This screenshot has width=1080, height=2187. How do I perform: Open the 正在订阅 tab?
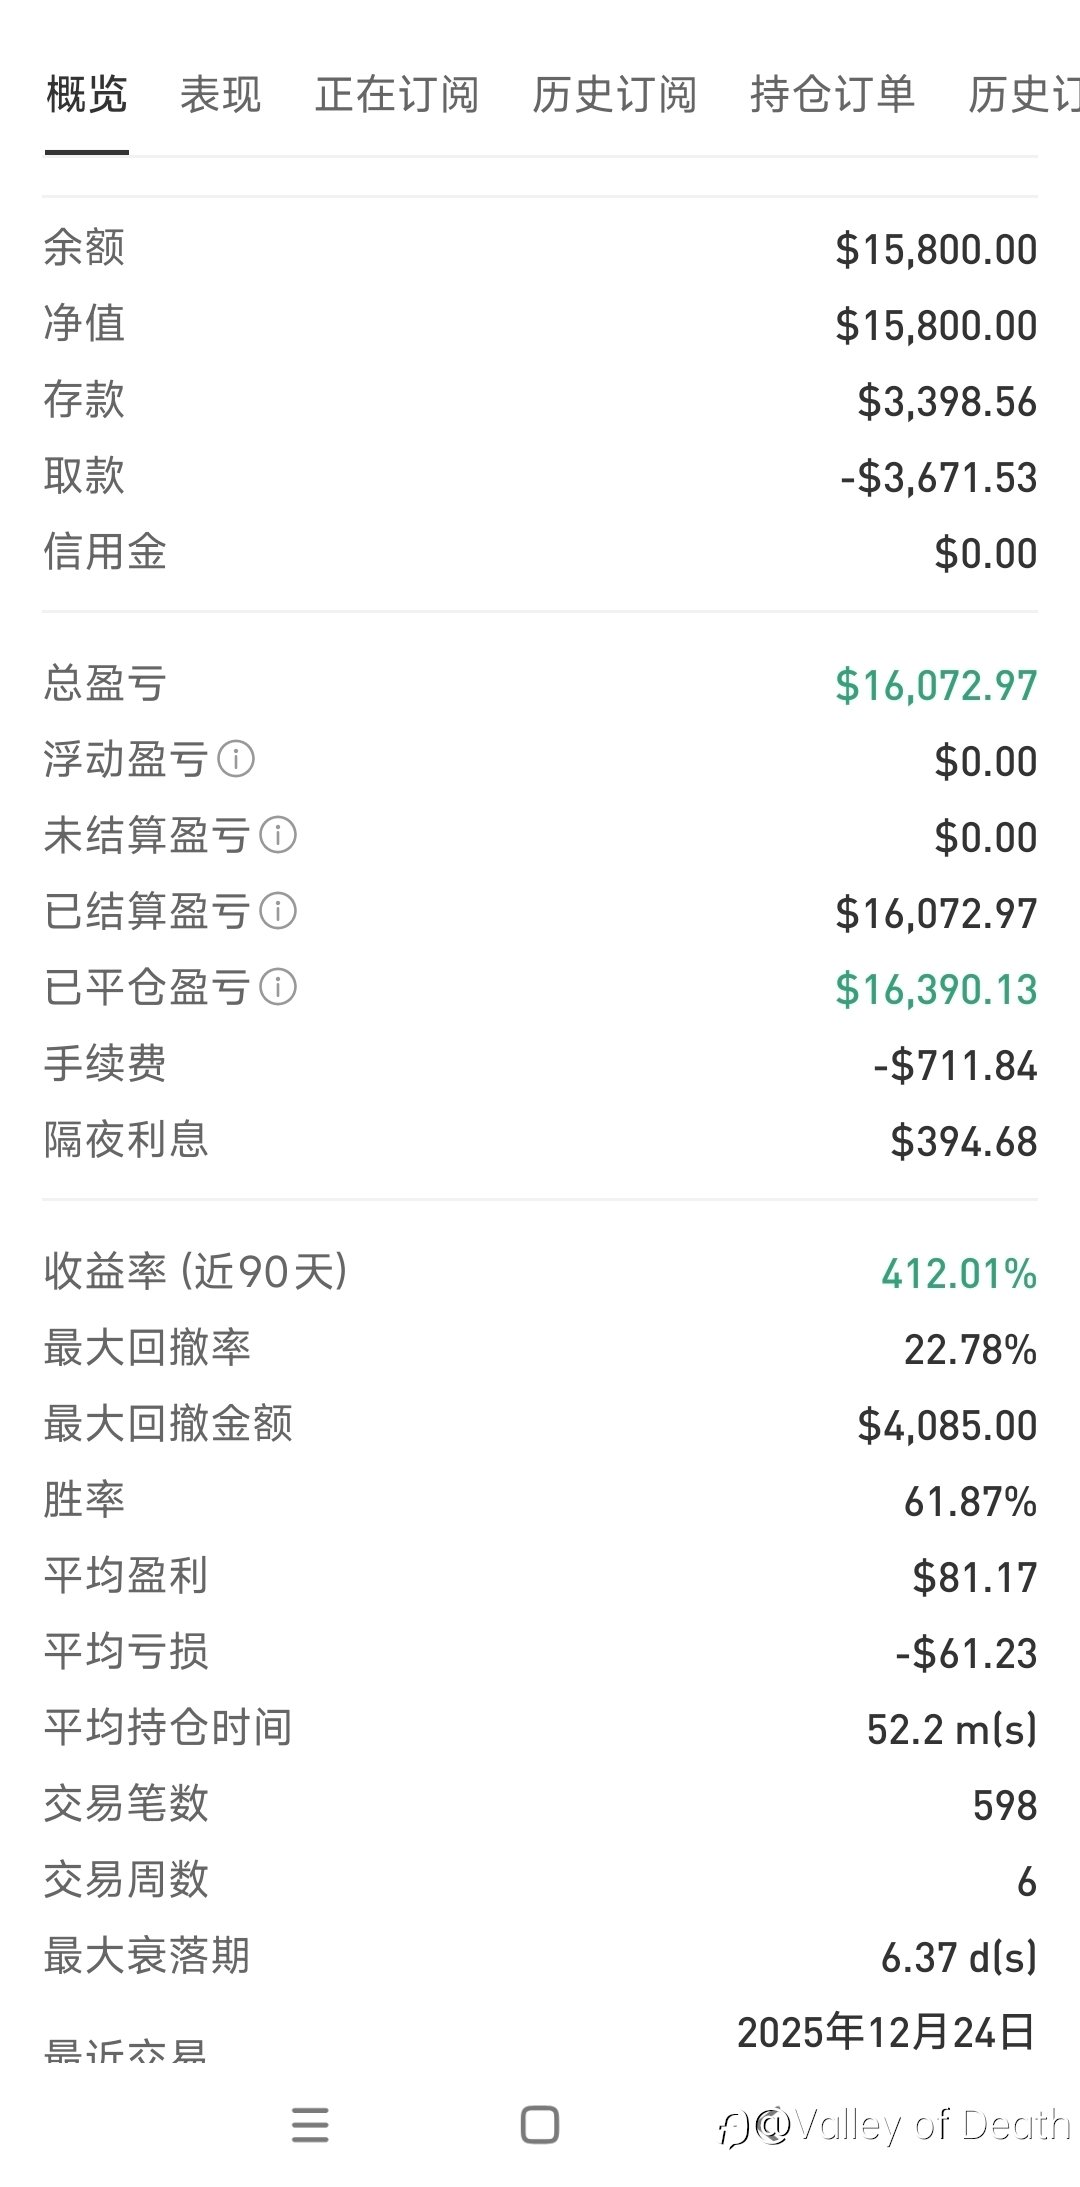tap(397, 95)
